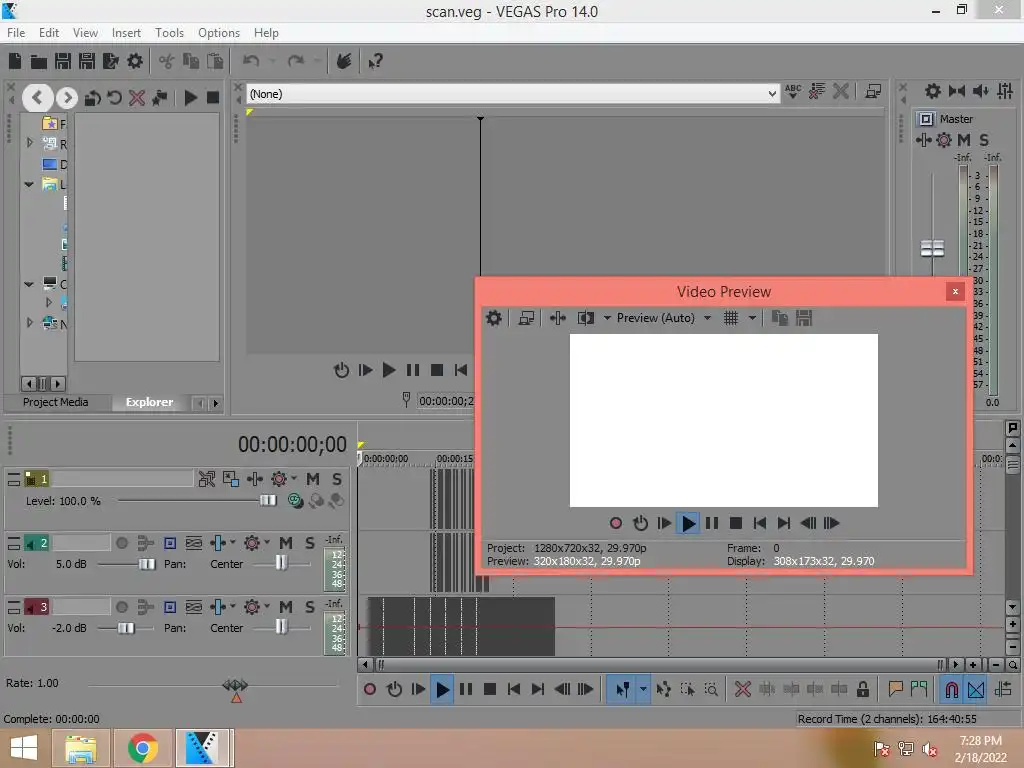Click the Video Preview external monitor icon
The width and height of the screenshot is (1024, 768).
[526, 318]
